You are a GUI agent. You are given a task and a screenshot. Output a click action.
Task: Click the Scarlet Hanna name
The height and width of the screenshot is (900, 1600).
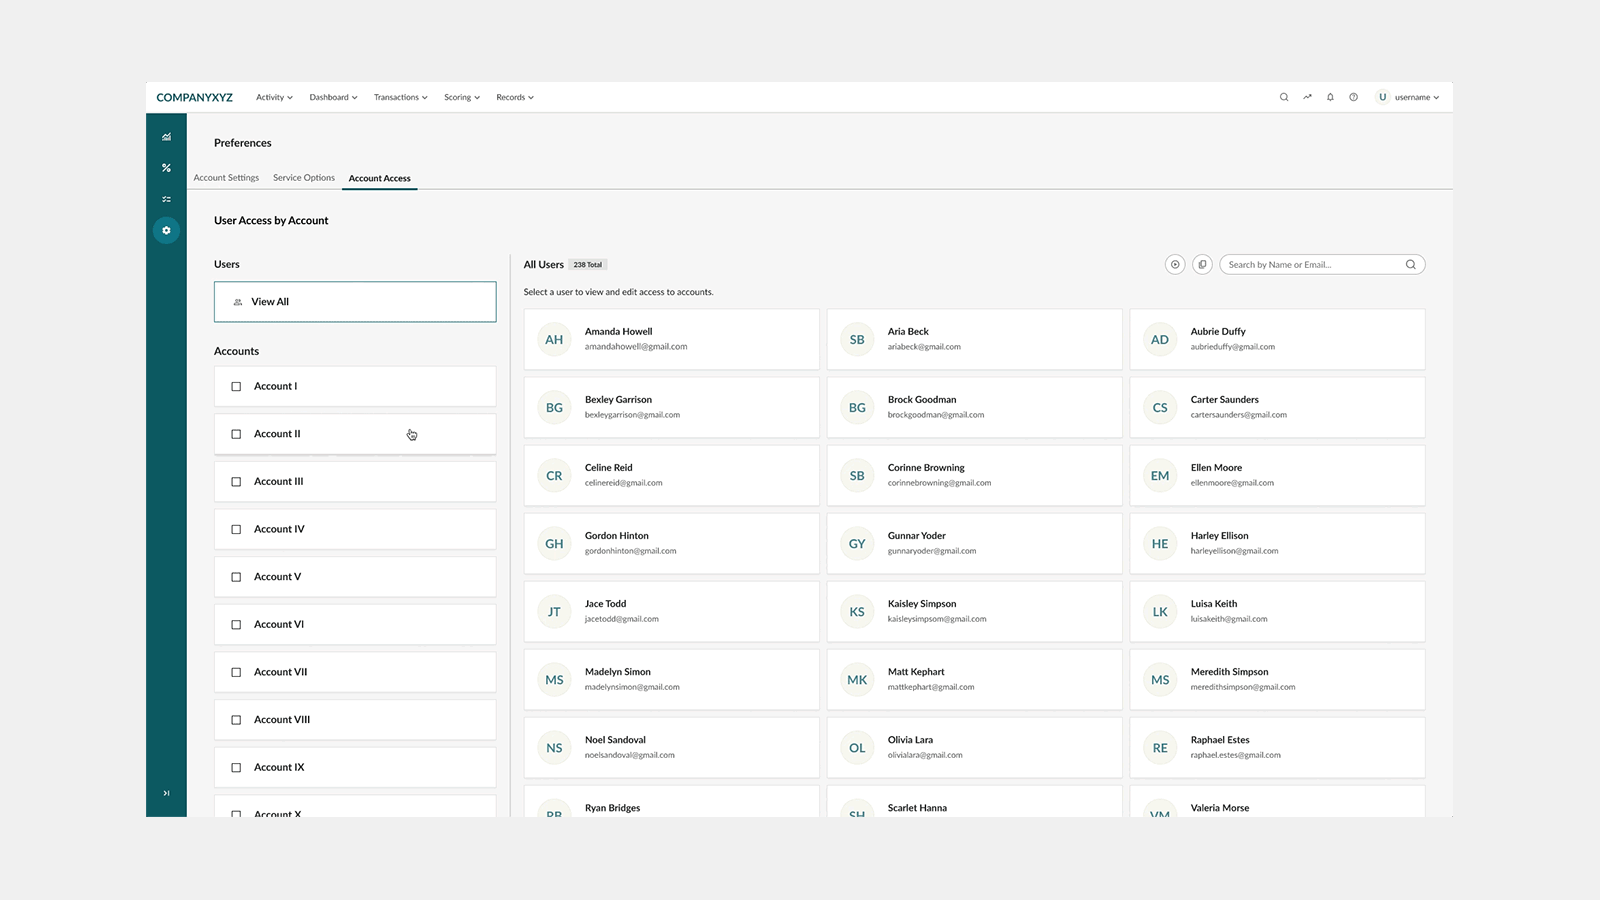point(917,808)
